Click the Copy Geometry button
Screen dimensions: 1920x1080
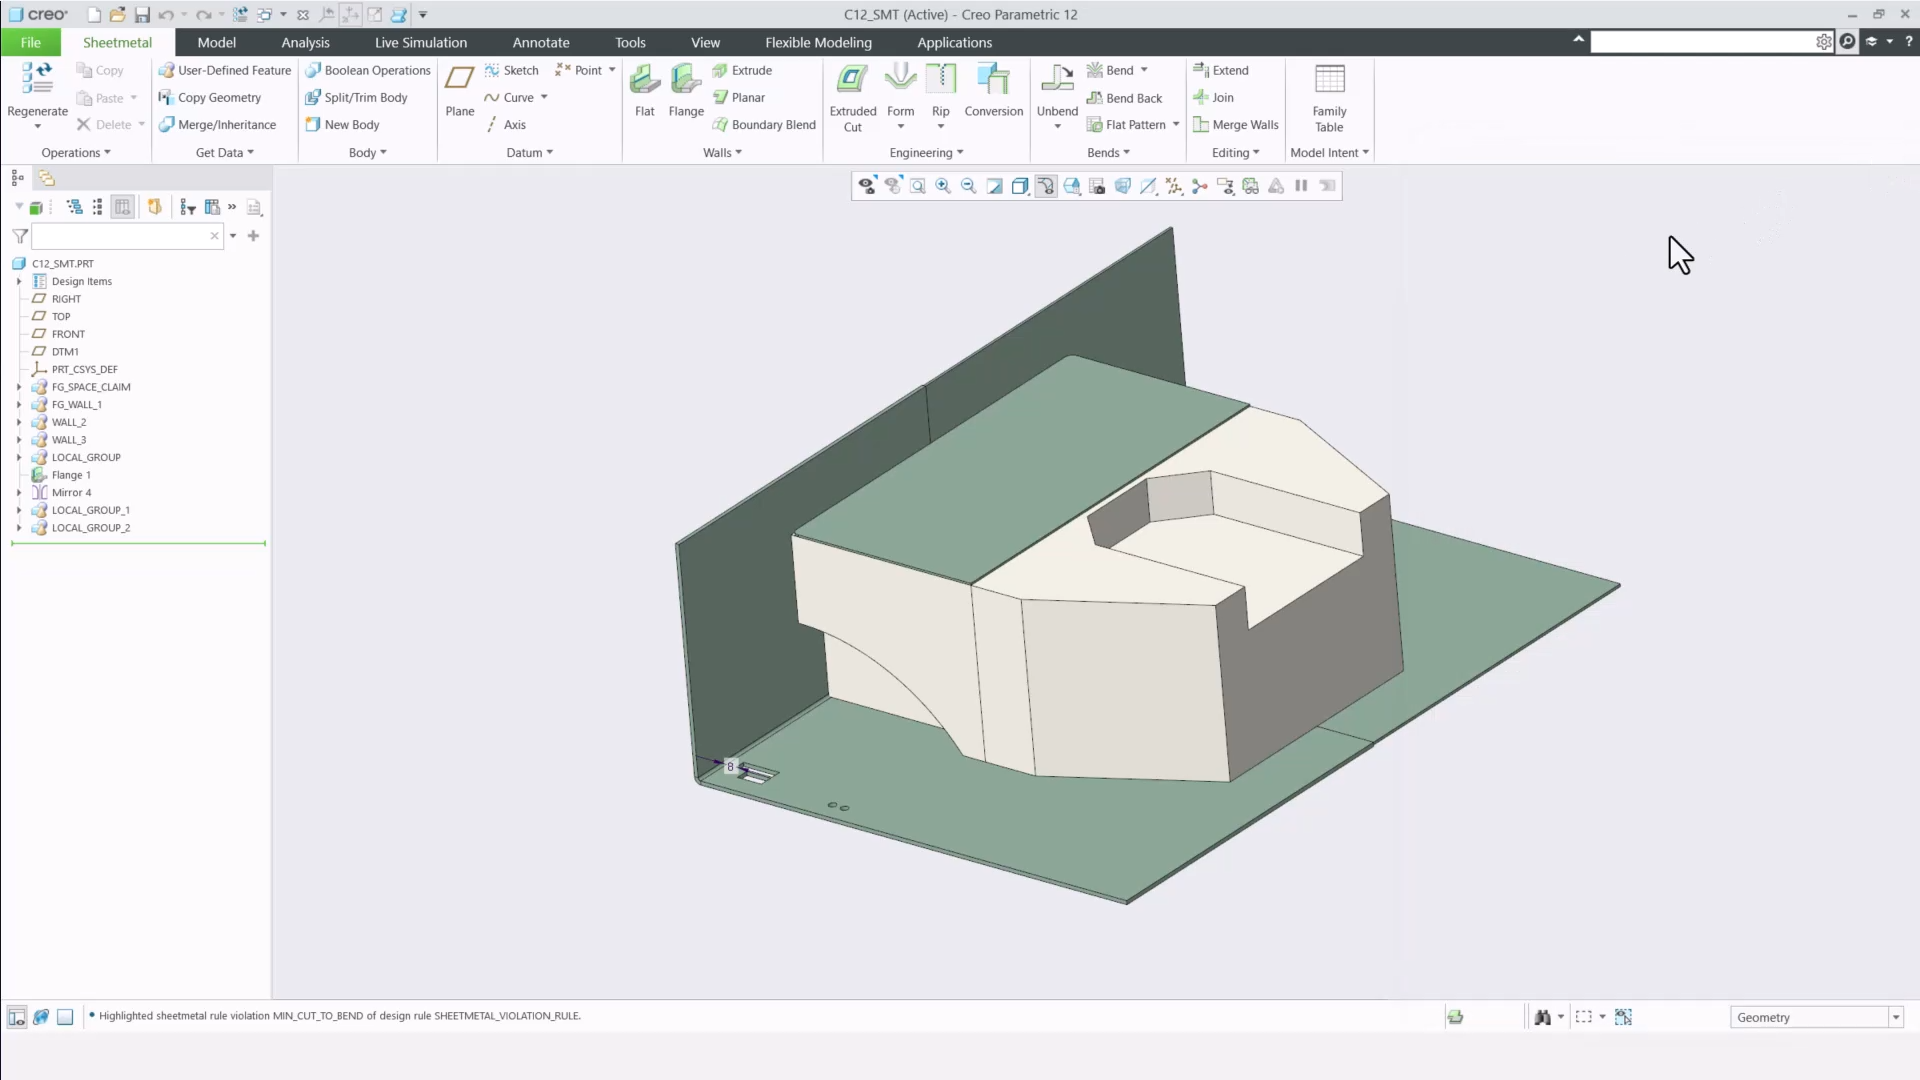pos(210,98)
